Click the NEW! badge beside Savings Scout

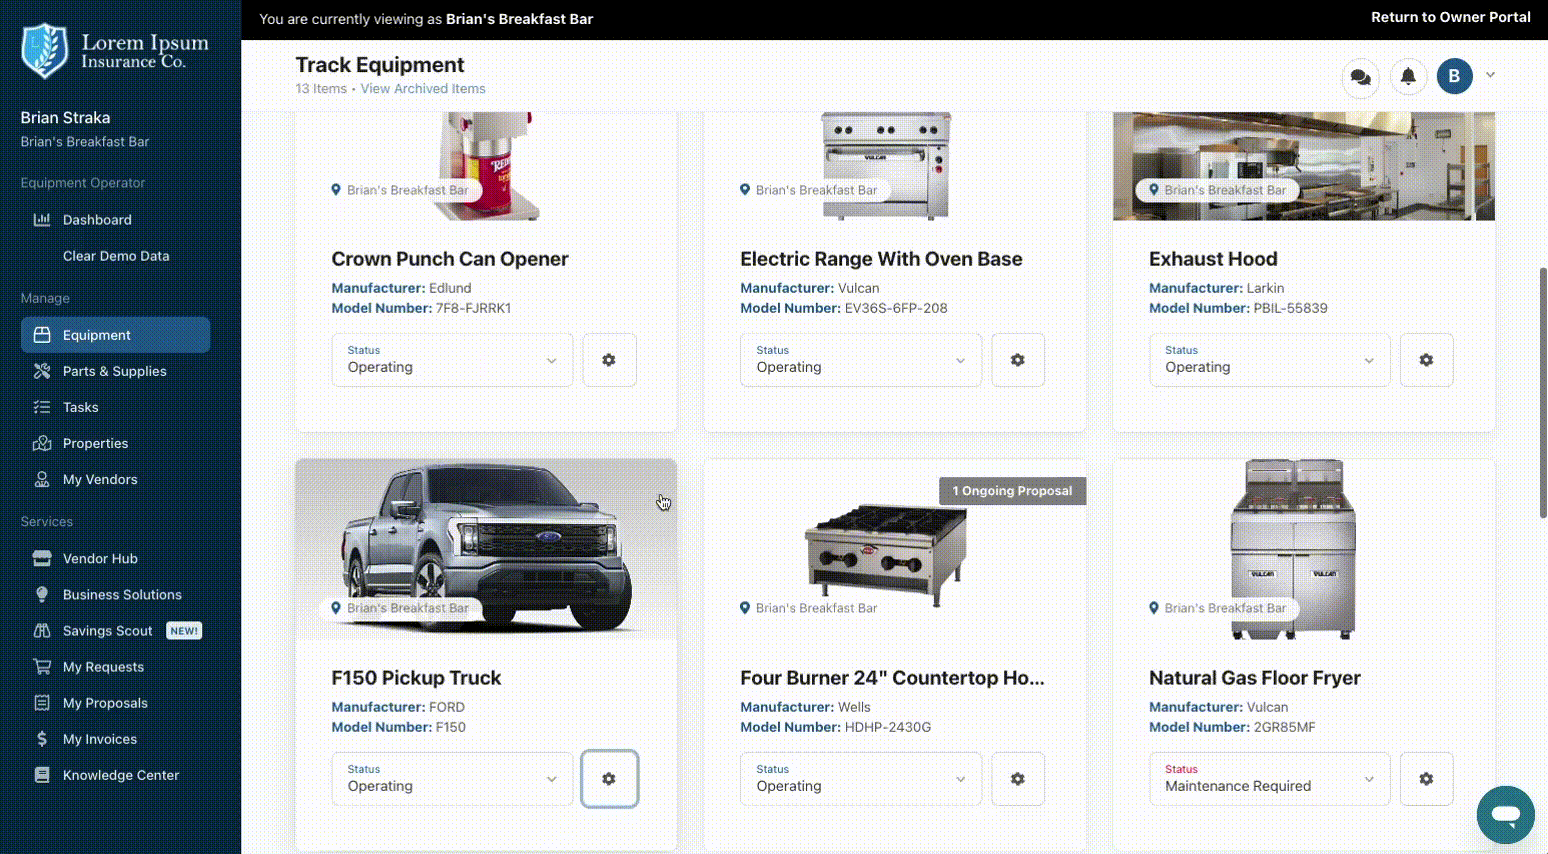(x=184, y=631)
